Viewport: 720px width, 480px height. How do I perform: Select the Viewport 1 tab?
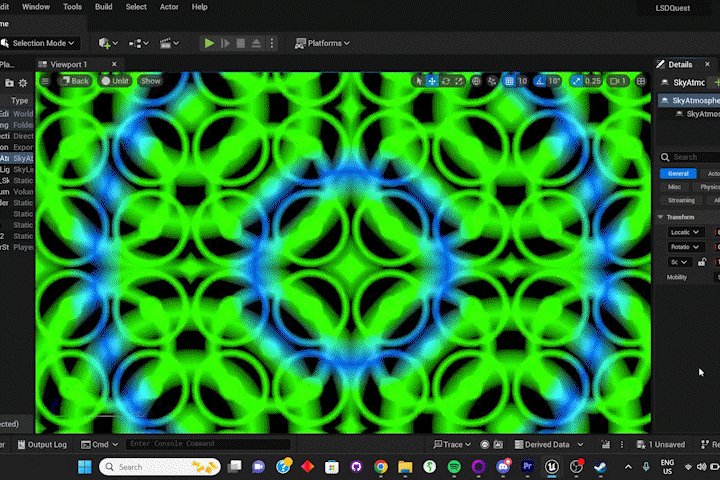[x=69, y=64]
